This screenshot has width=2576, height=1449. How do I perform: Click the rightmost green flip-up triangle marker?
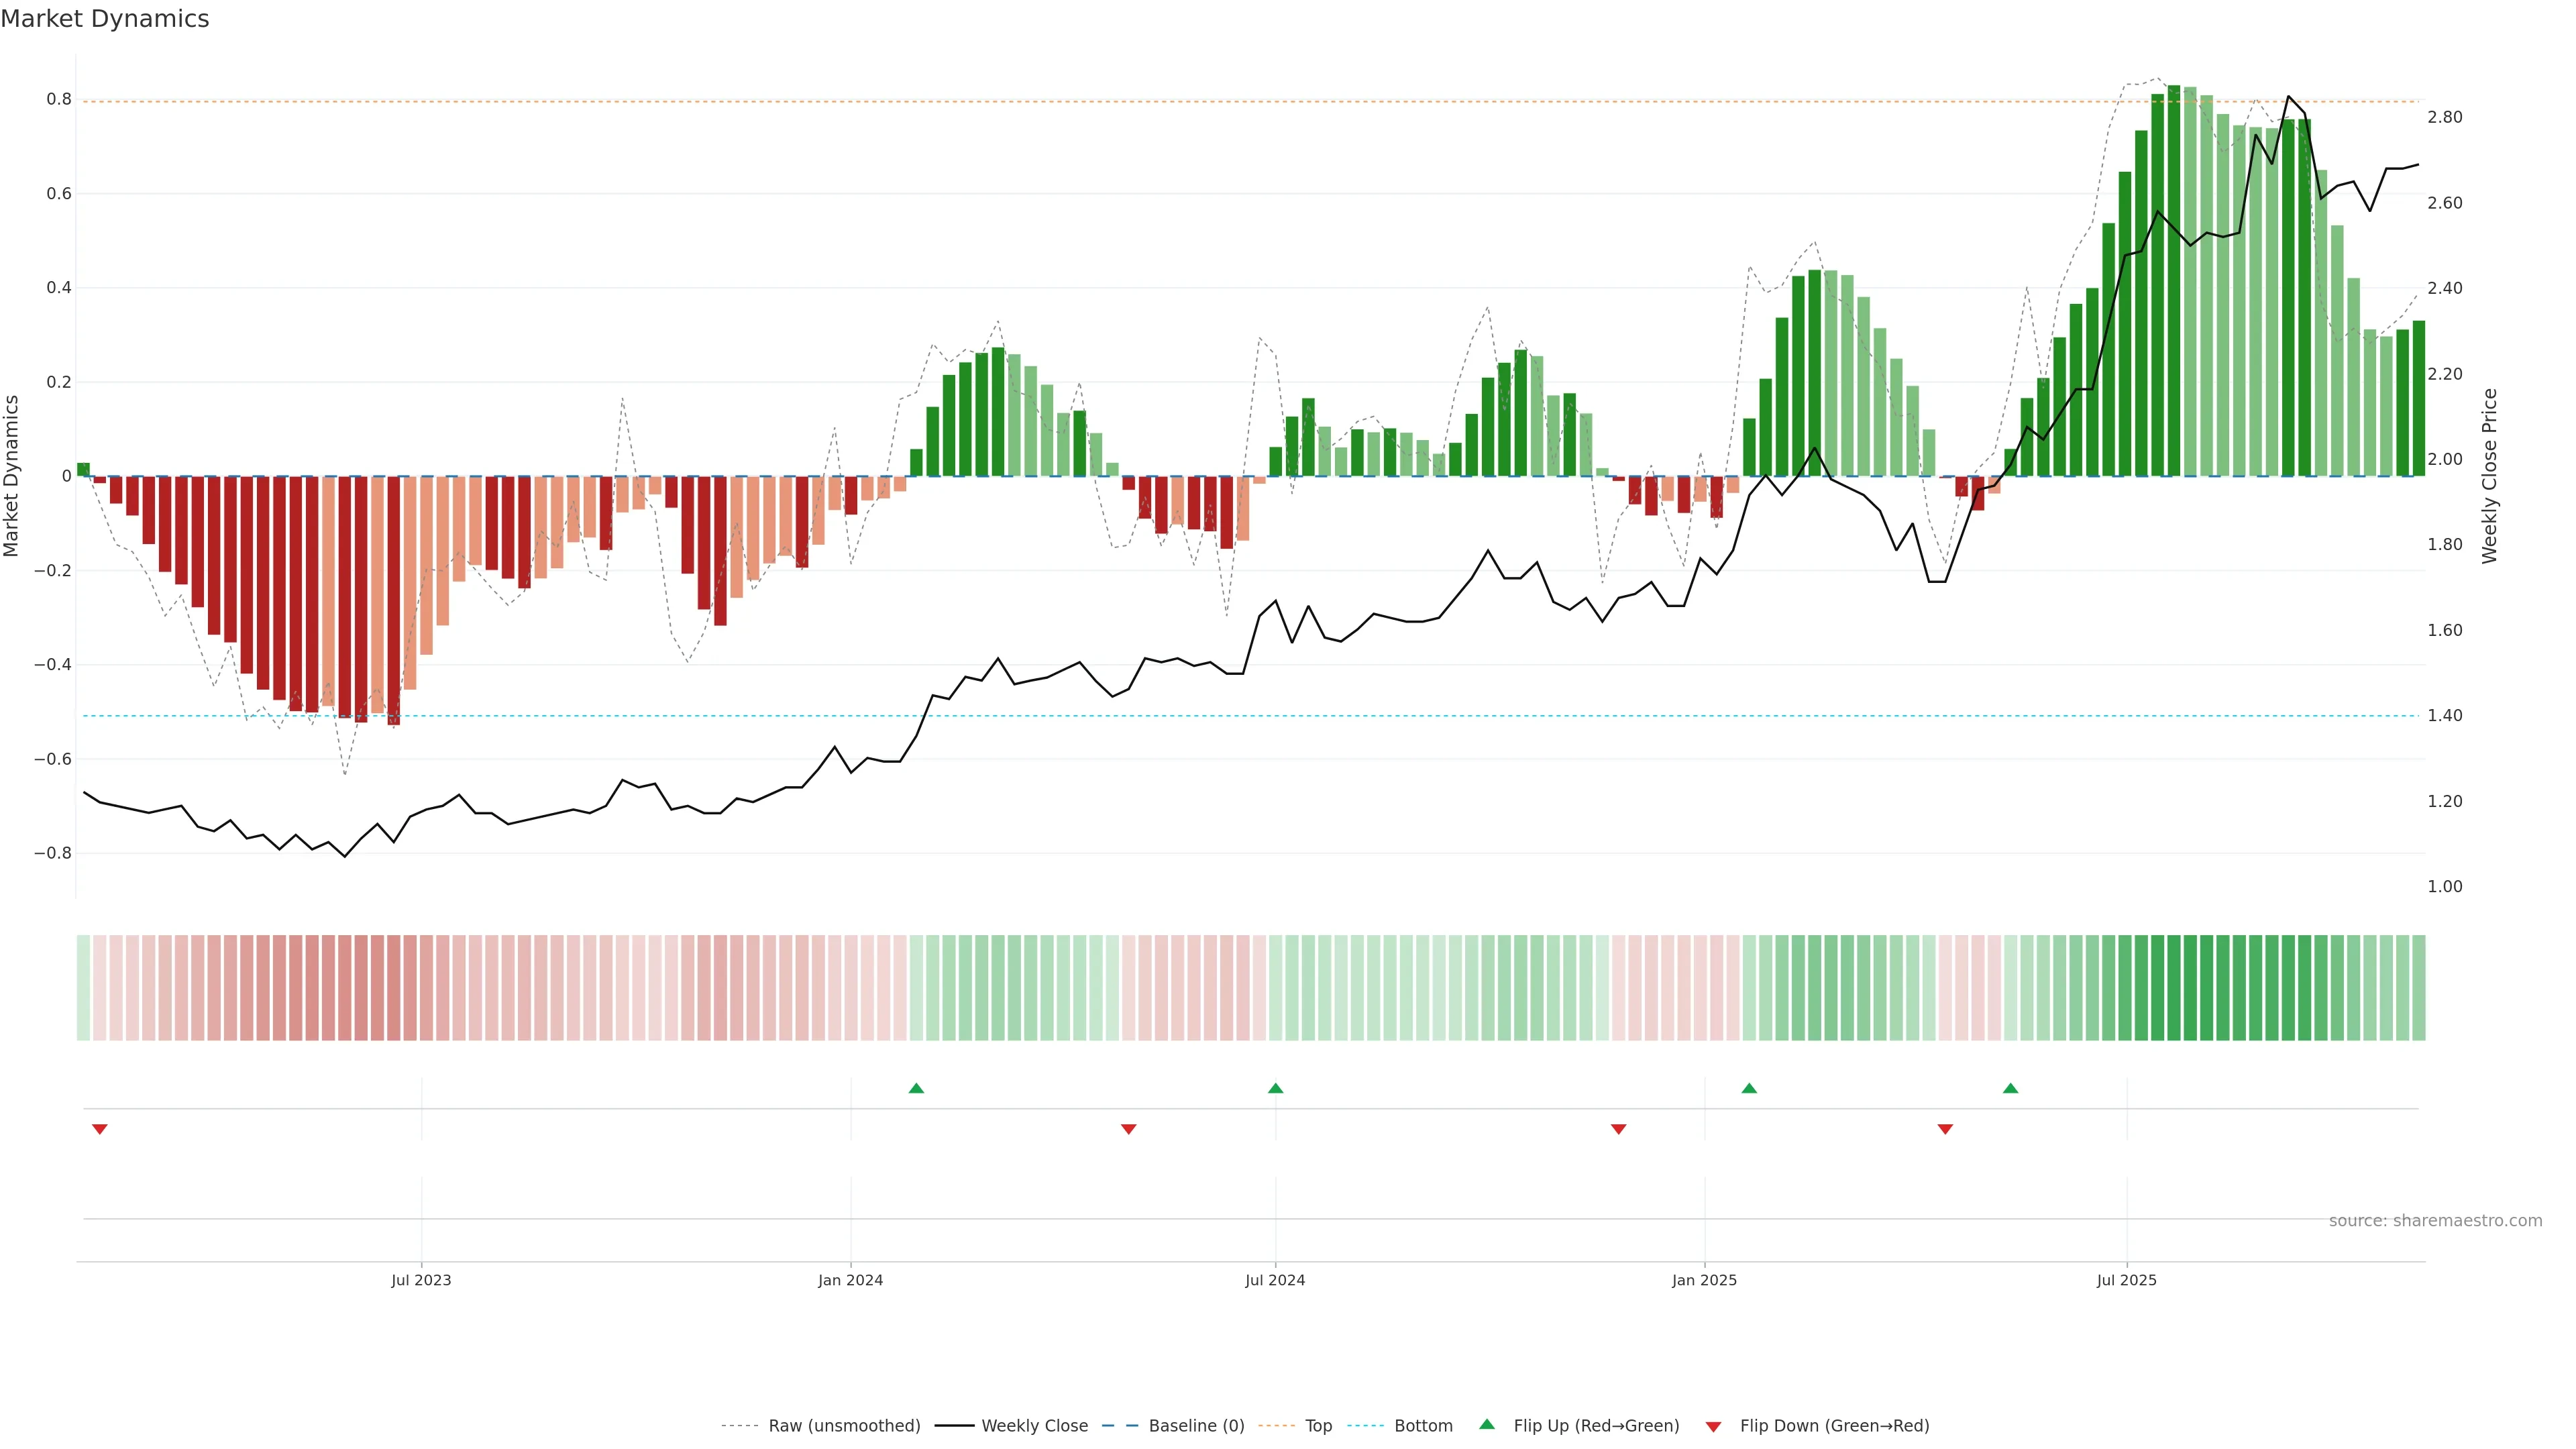(x=2010, y=1088)
